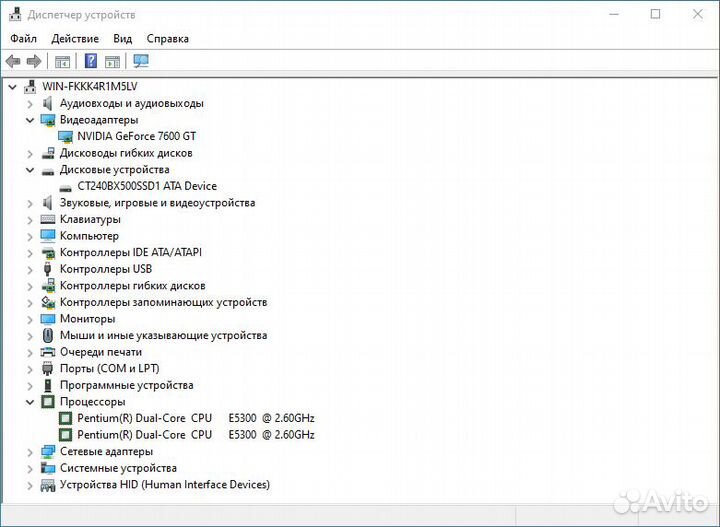Image resolution: width=720 pixels, height=527 pixels.
Task: Select Устройства HID (Human Interface Devices) label
Action: tap(165, 485)
